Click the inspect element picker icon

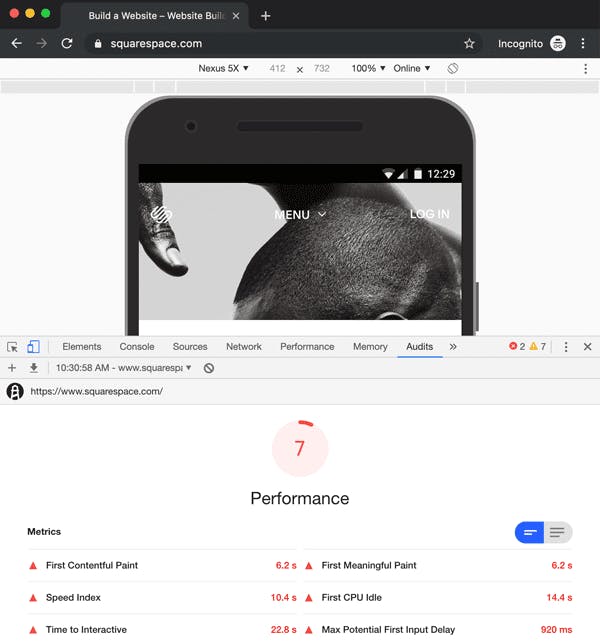(13, 347)
